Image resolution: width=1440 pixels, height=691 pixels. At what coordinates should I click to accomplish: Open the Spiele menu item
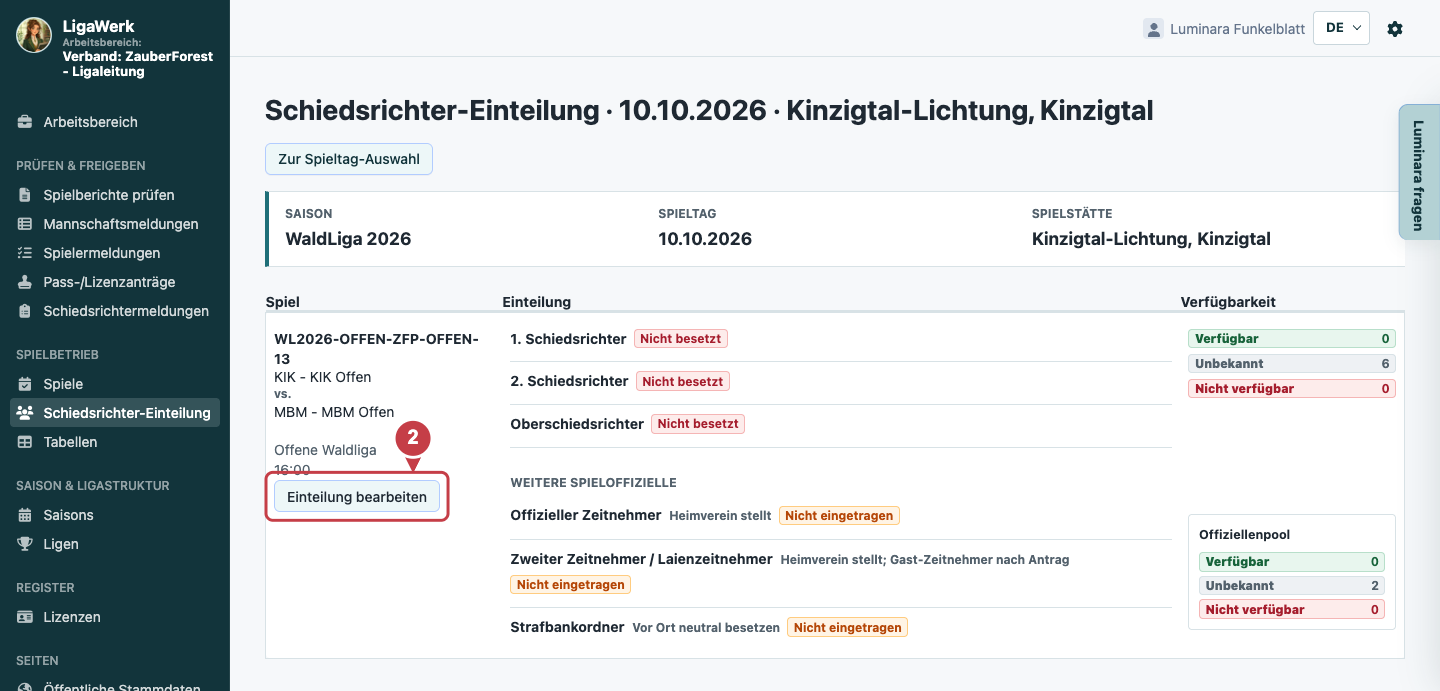click(115, 384)
